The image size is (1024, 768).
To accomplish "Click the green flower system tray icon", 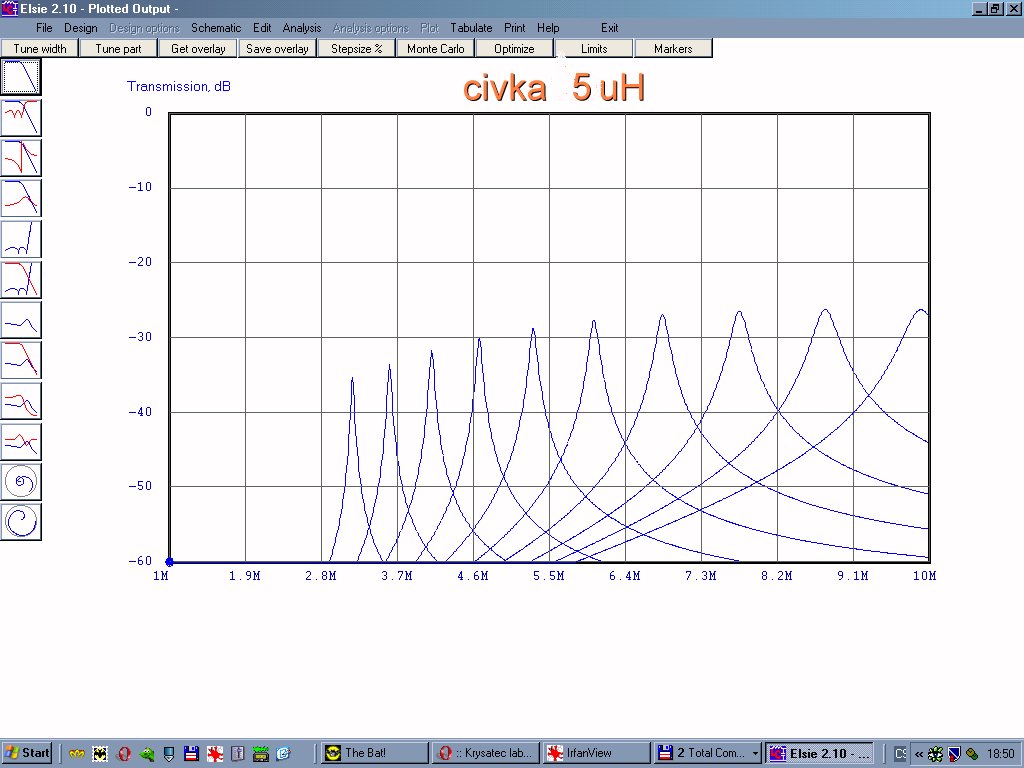I will pos(935,754).
